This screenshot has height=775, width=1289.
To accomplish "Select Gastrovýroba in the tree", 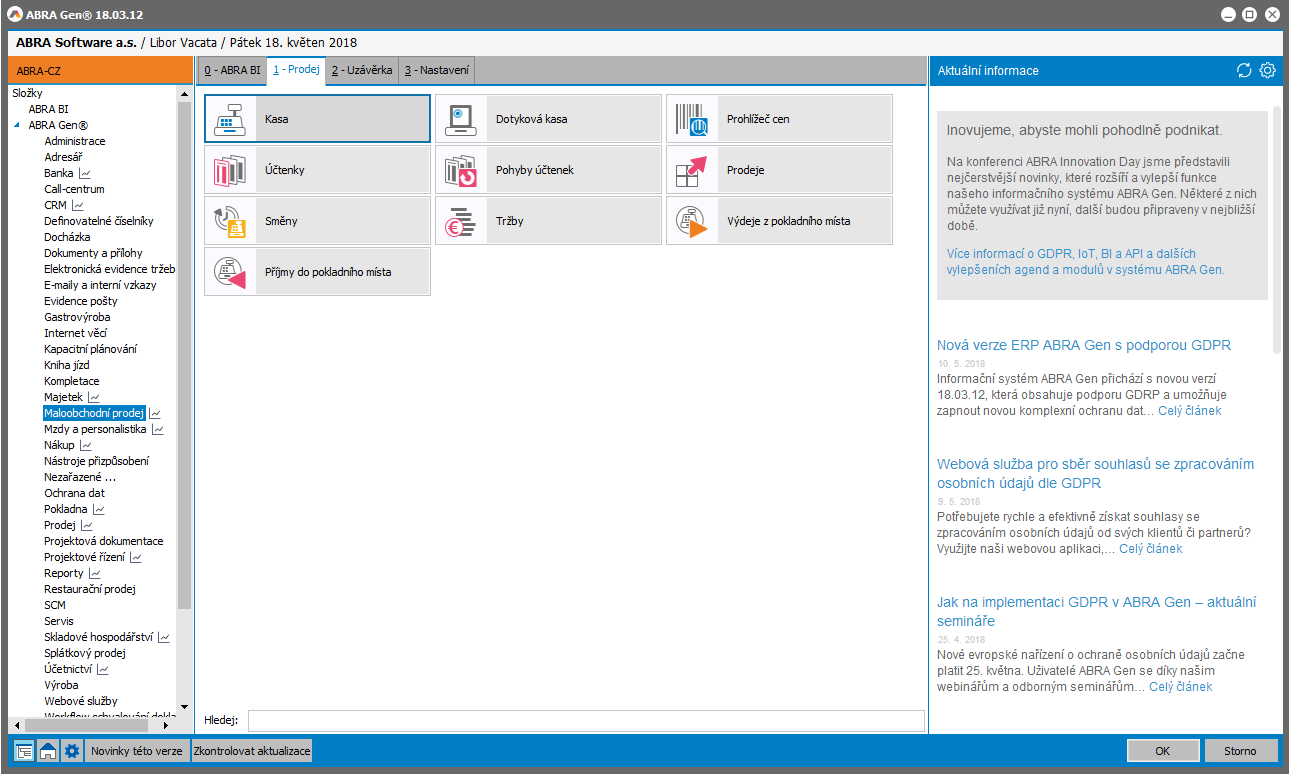I will [77, 317].
